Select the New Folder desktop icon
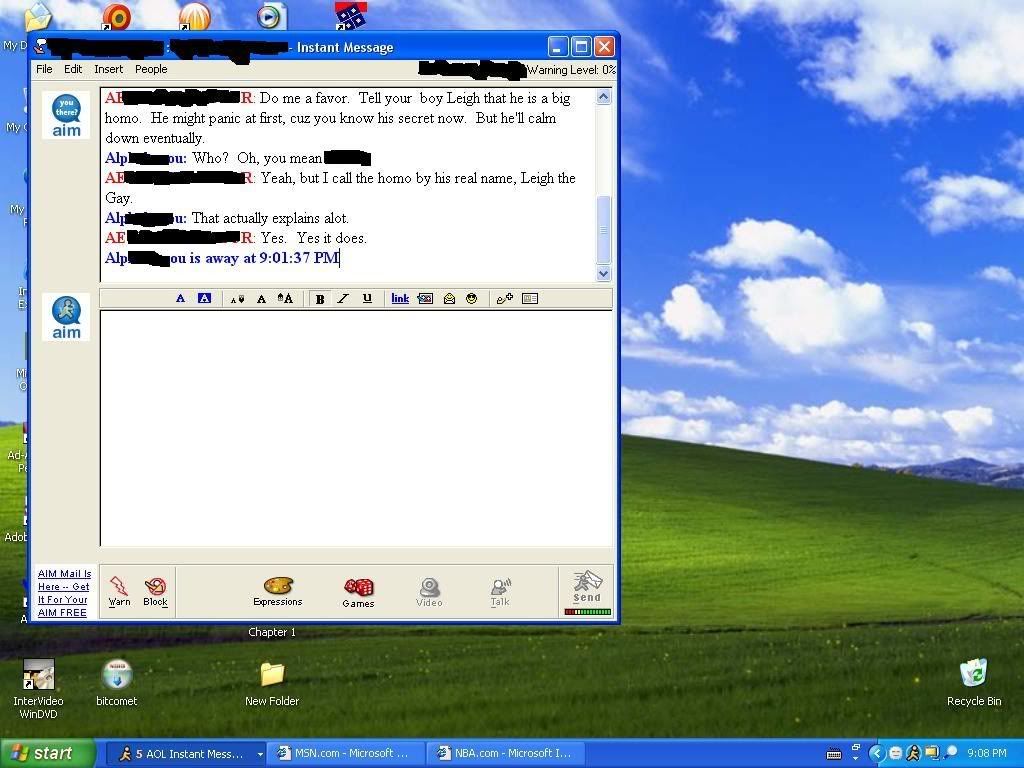The width and height of the screenshot is (1024, 768). coord(272,684)
